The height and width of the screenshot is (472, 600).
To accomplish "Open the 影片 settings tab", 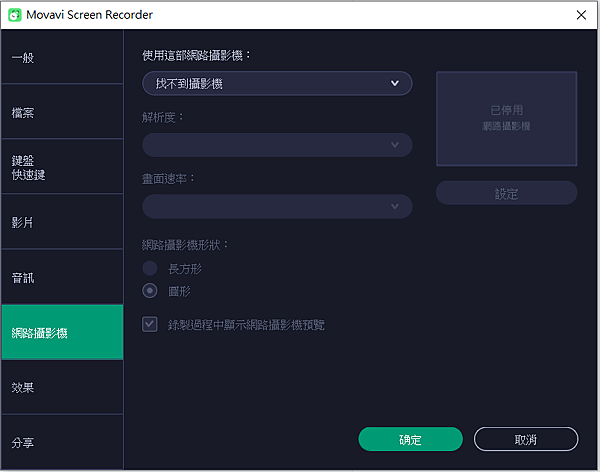I will click(x=62, y=222).
